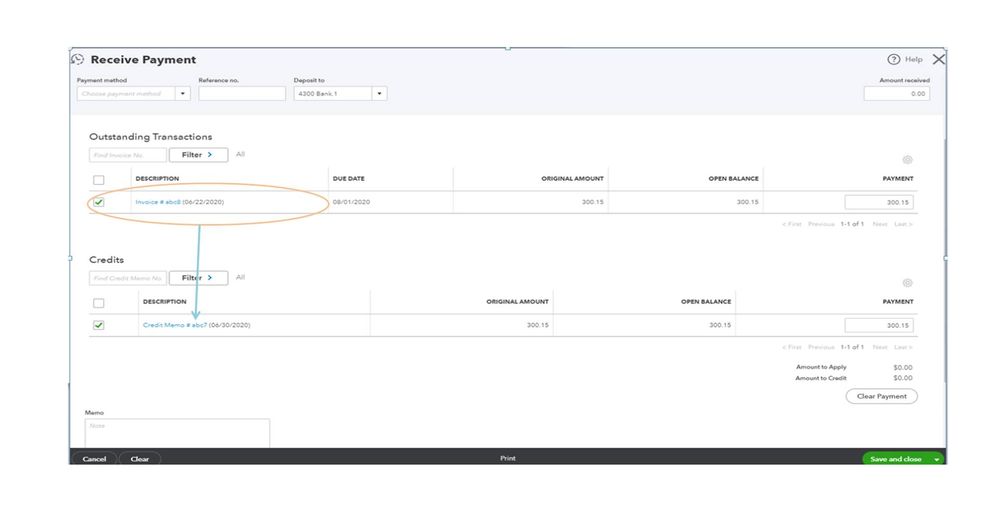Screen dimensions: 998x524
Task: Edit credit memo payment amount field
Action: coord(879,325)
